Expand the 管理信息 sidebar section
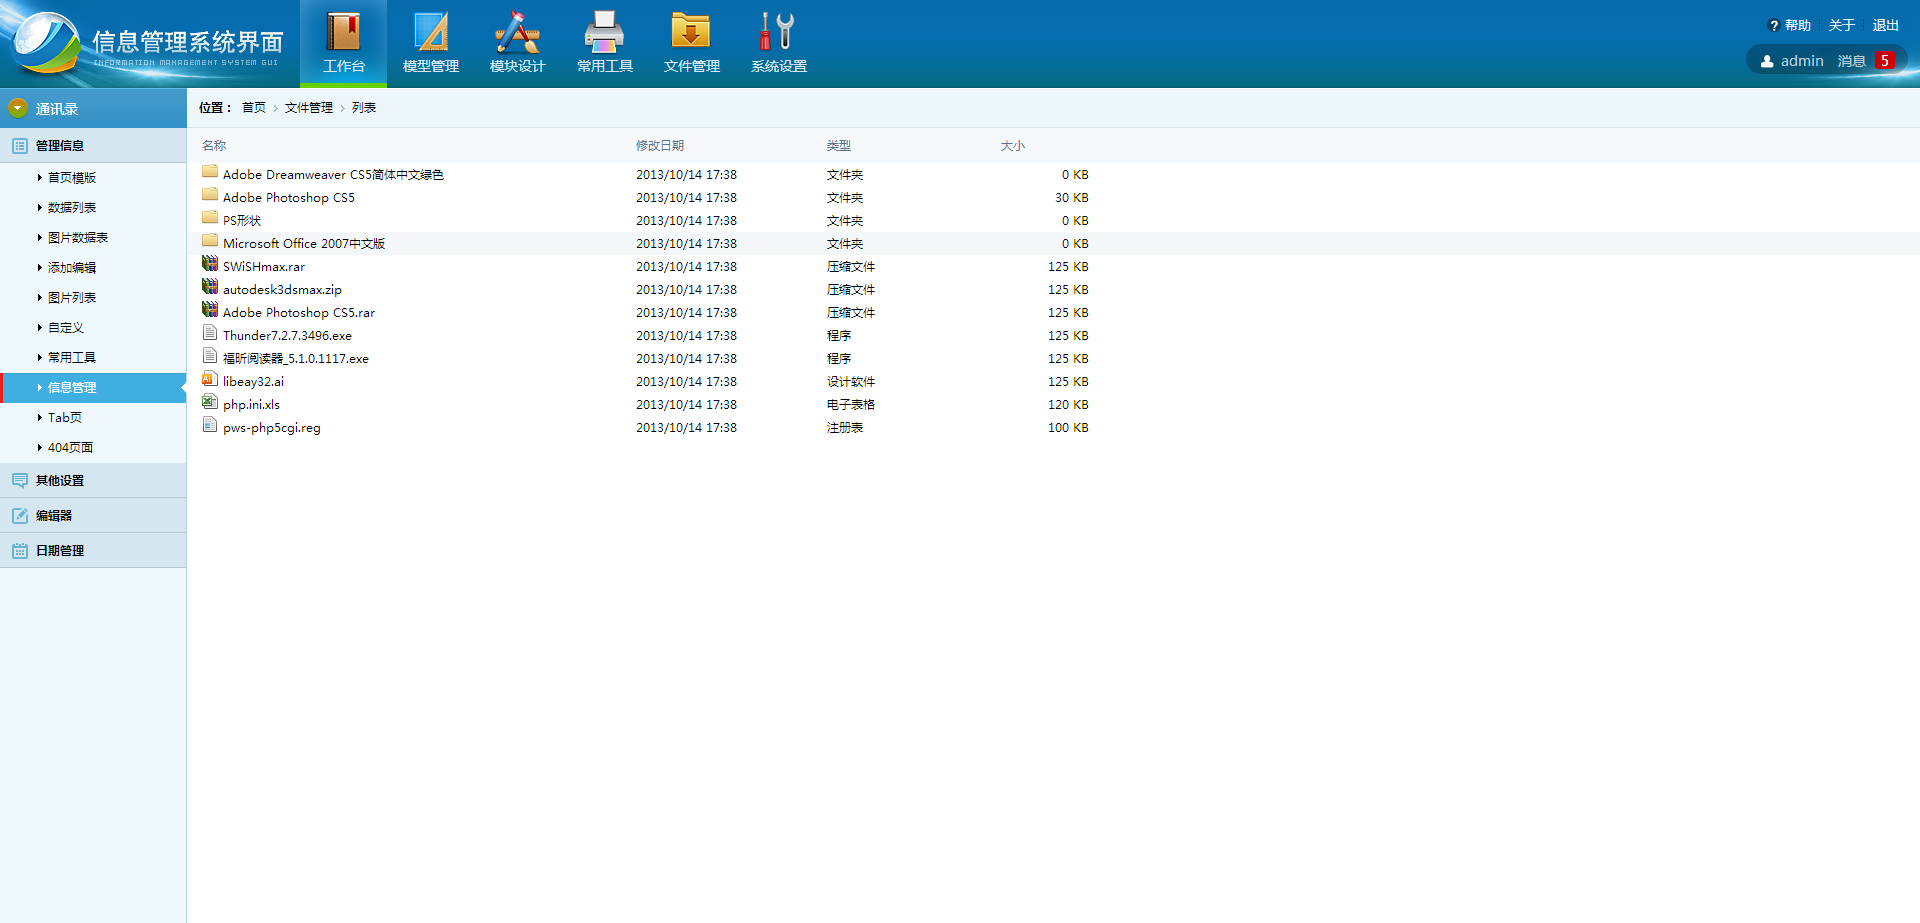The width and height of the screenshot is (1920, 923). tap(93, 146)
